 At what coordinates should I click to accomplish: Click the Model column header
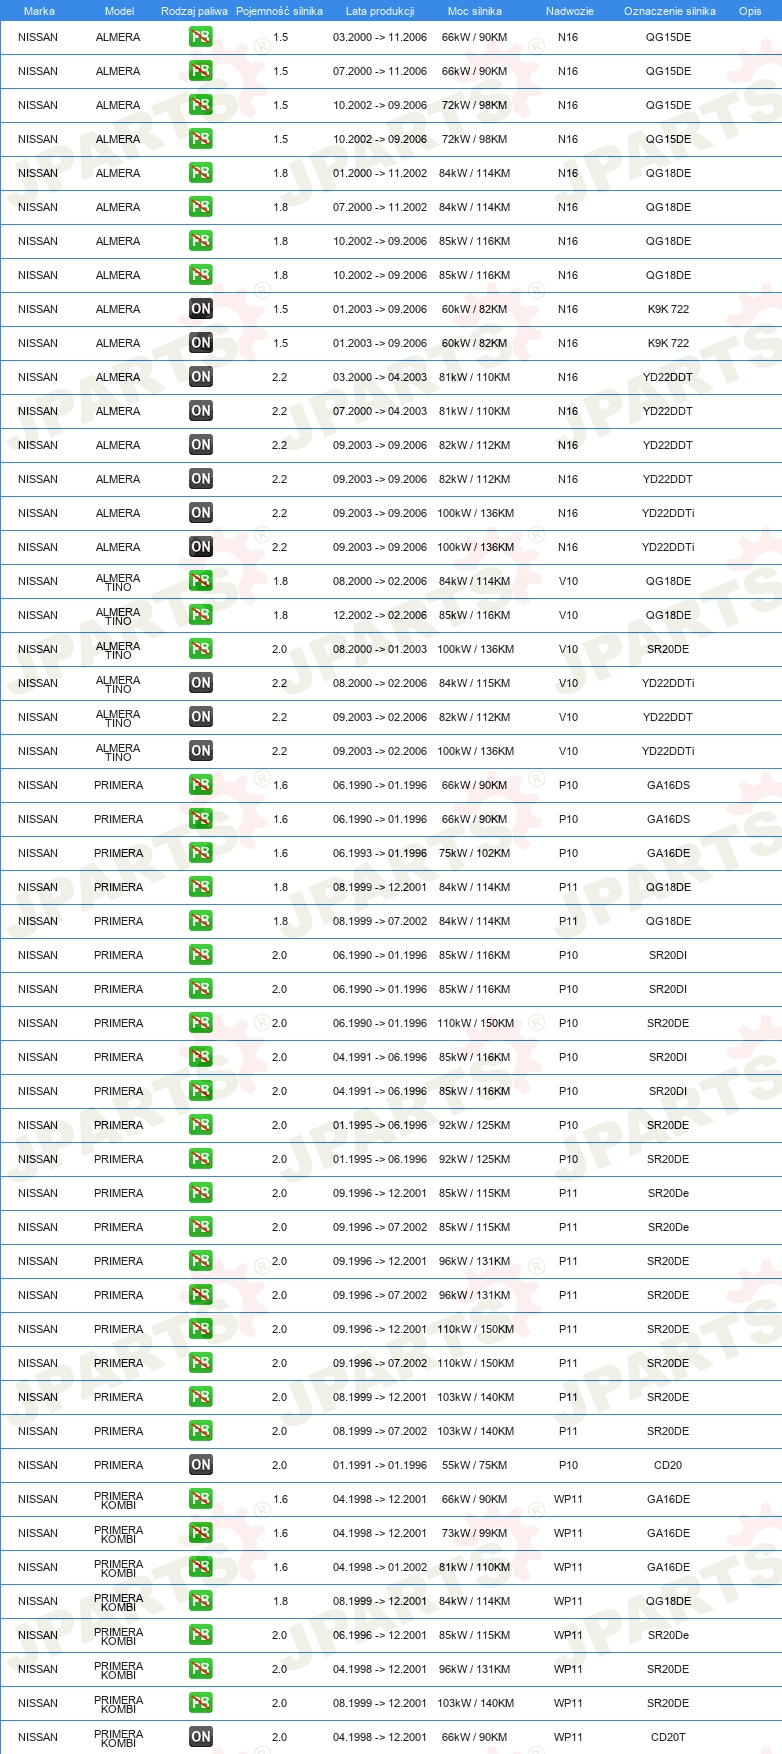point(119,11)
